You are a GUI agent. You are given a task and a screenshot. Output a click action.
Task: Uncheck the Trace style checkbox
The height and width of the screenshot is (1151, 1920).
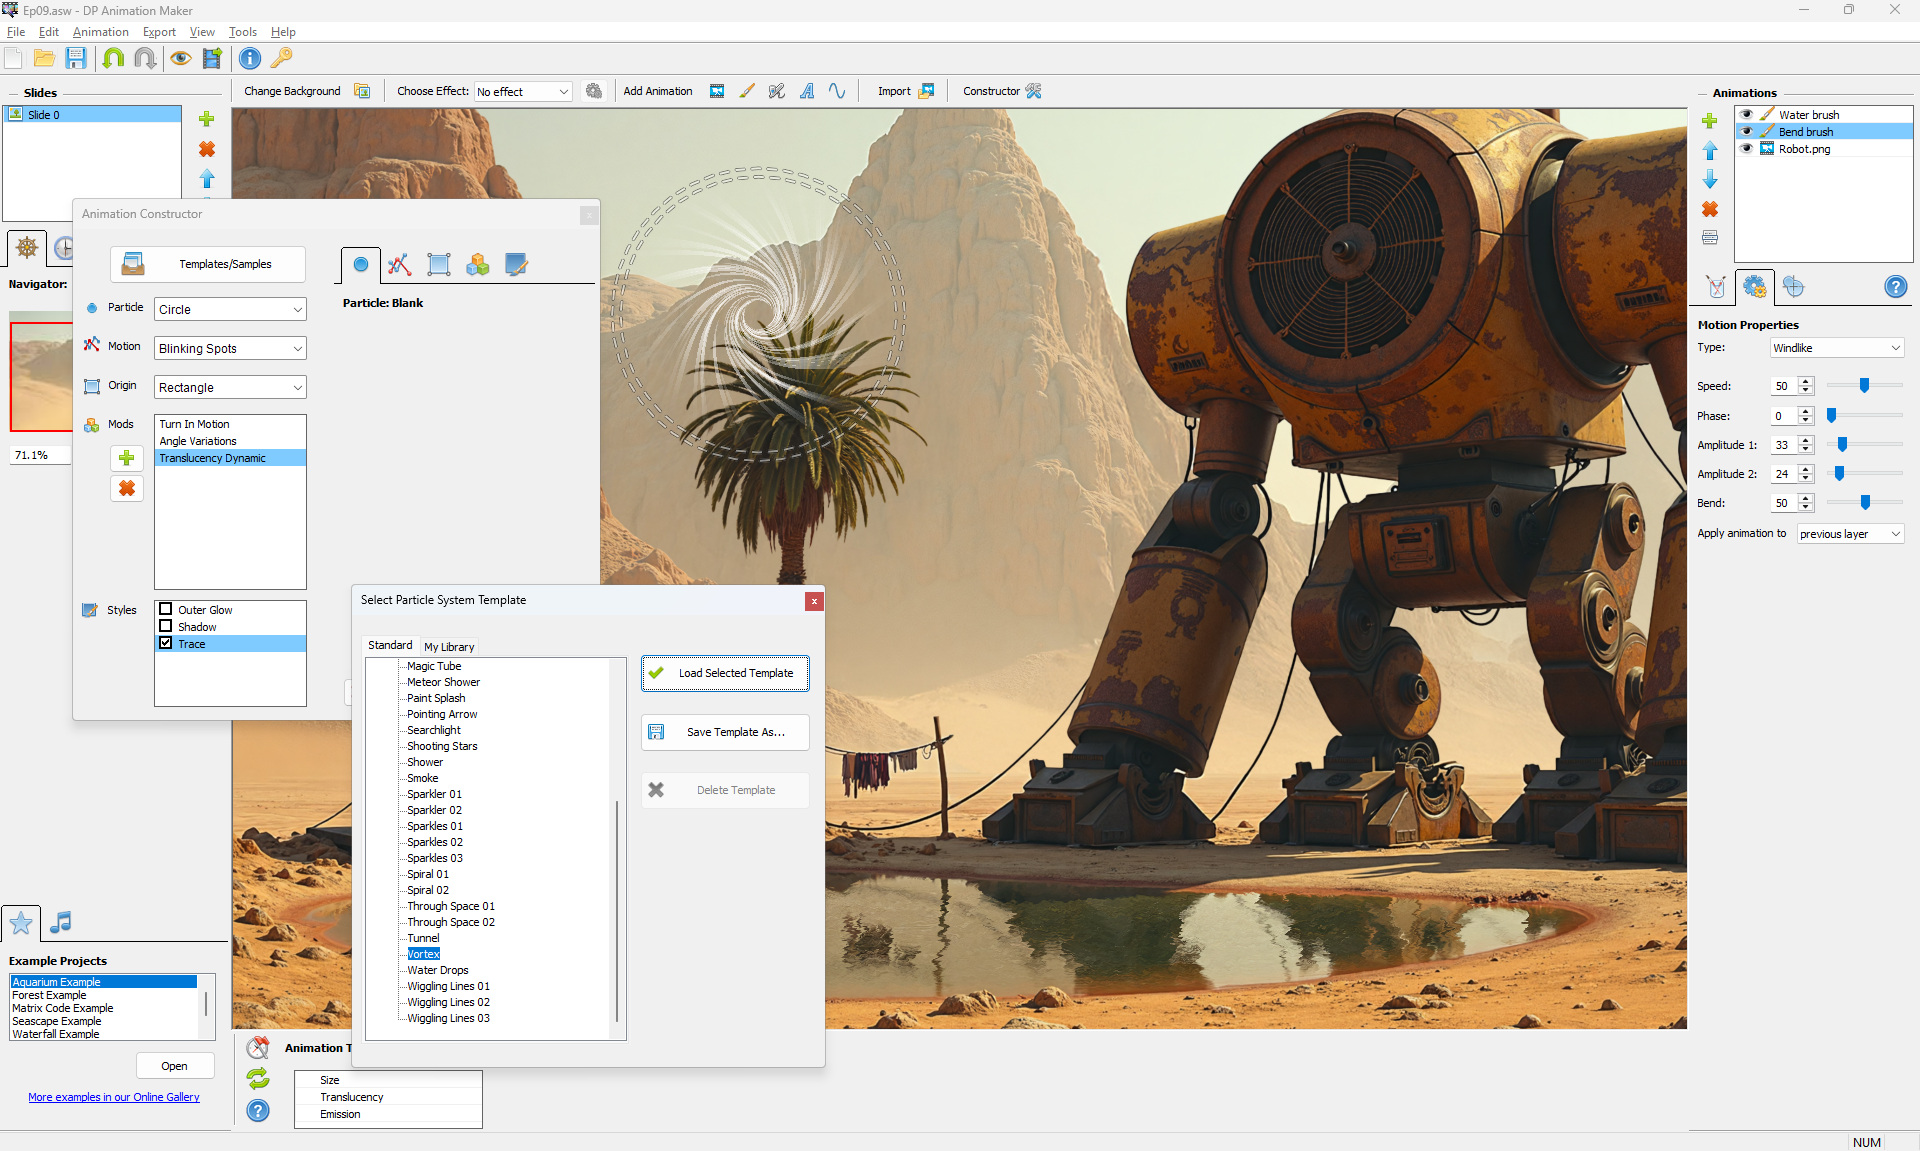point(166,643)
